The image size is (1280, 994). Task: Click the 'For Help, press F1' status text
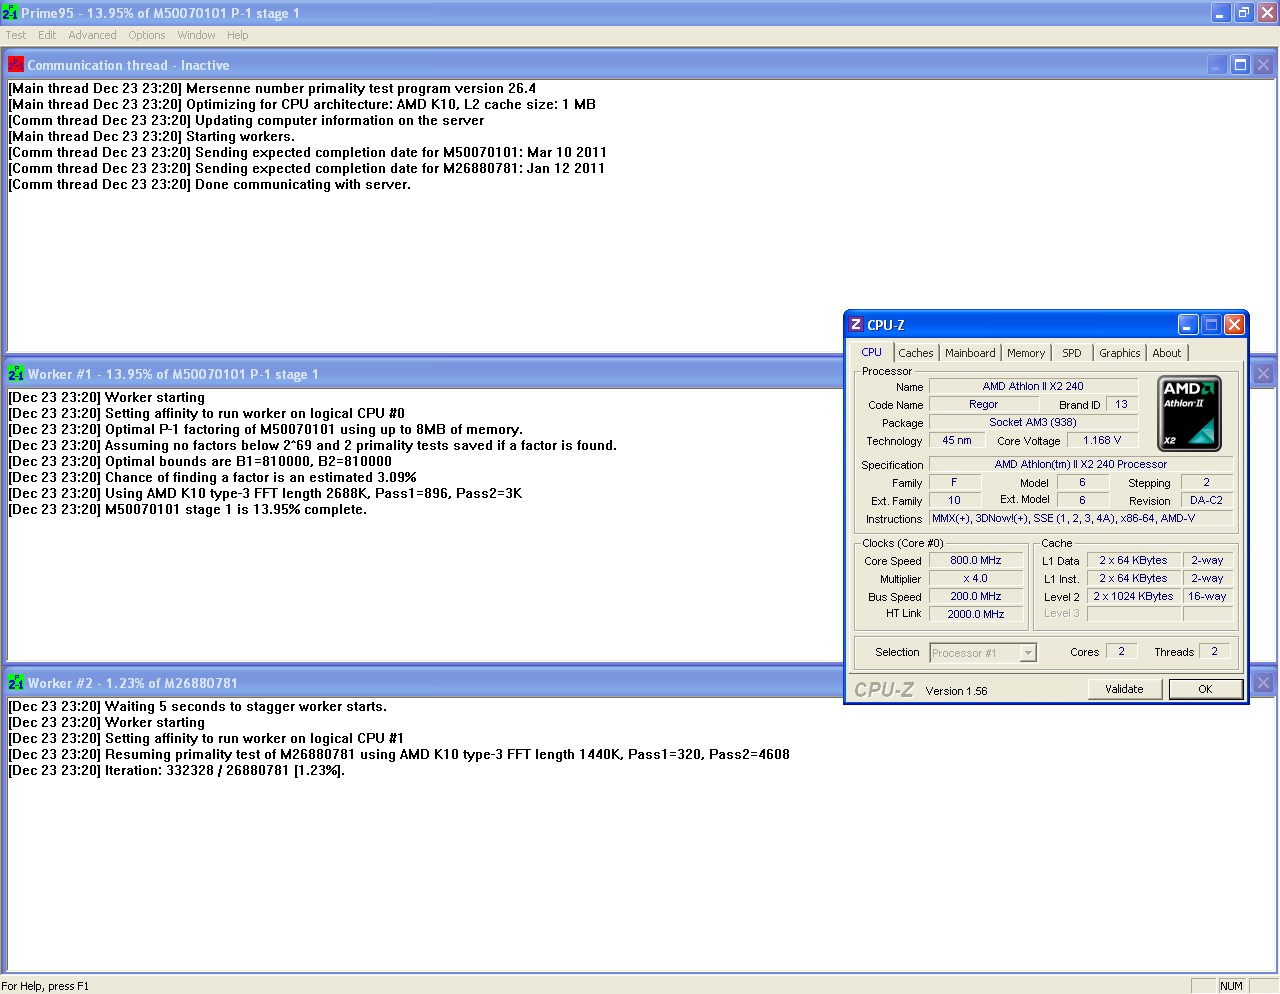point(45,986)
